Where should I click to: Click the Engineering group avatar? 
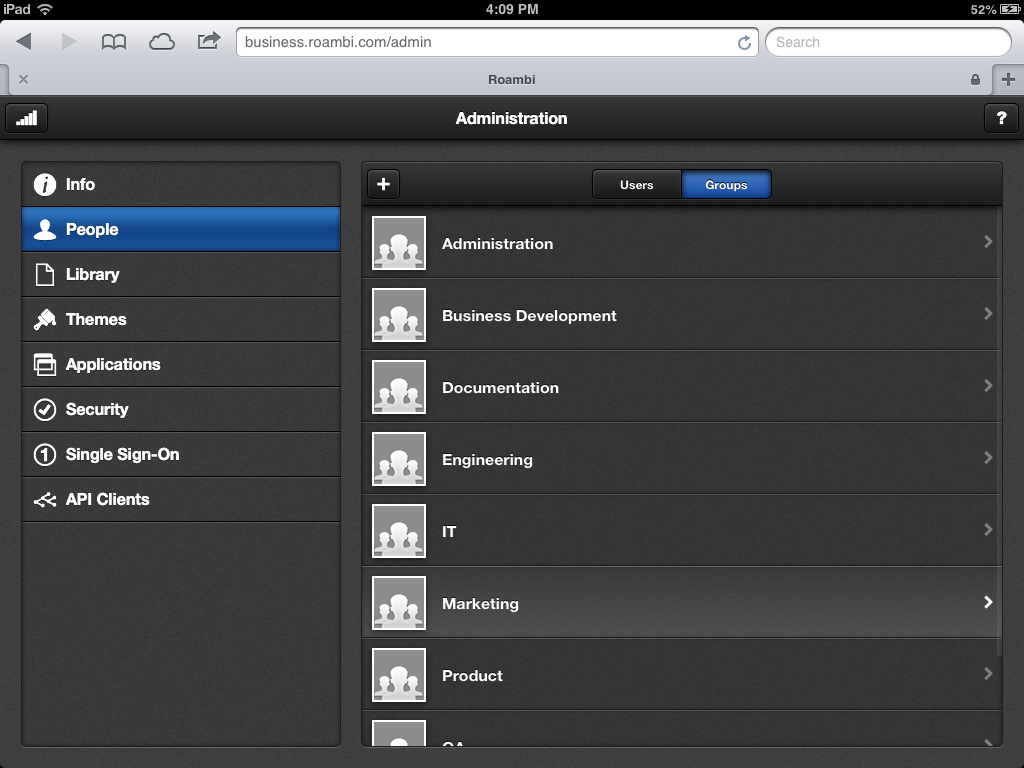pyautogui.click(x=399, y=459)
